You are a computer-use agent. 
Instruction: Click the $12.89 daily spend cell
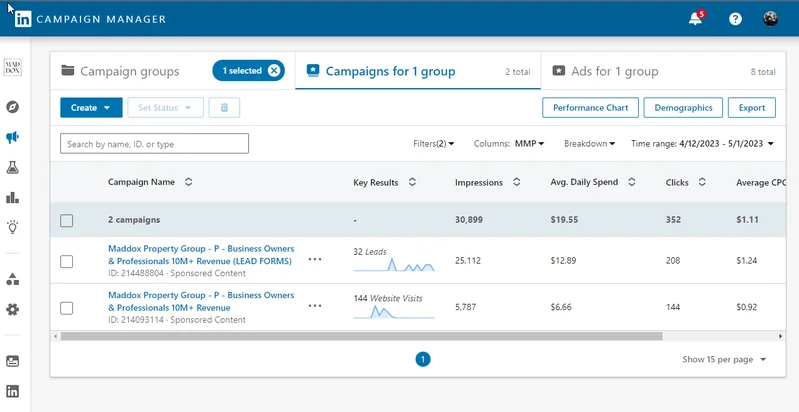(563, 261)
